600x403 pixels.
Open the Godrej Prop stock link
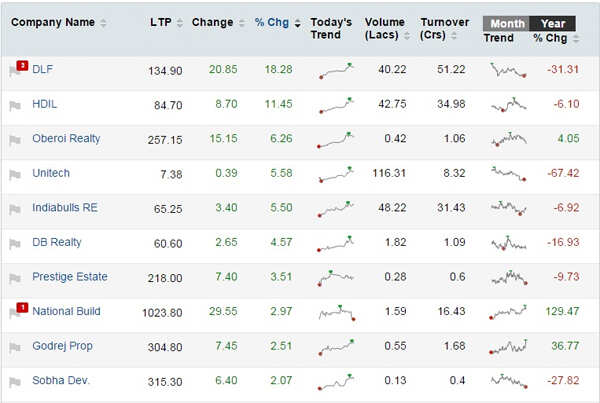pos(62,346)
